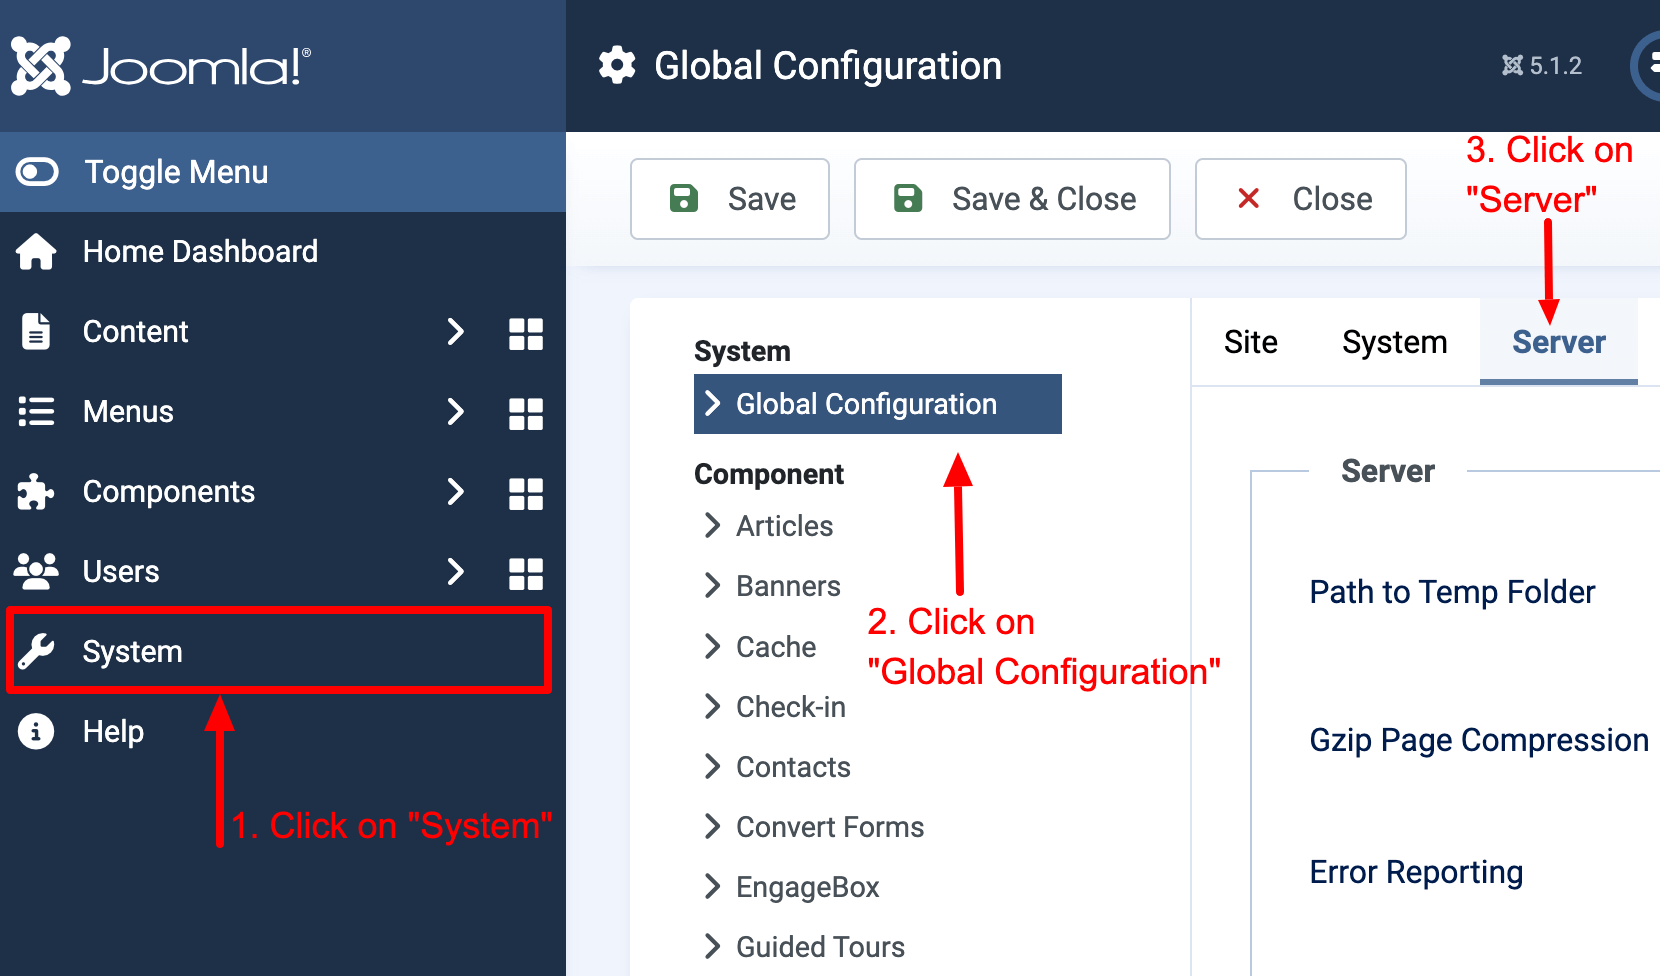Click the Close button
This screenshot has height=976, width=1660.
1301,199
